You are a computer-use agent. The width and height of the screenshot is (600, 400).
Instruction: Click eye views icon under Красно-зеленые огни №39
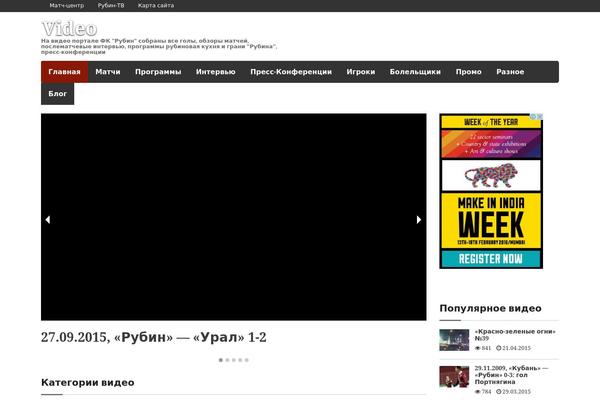click(477, 348)
